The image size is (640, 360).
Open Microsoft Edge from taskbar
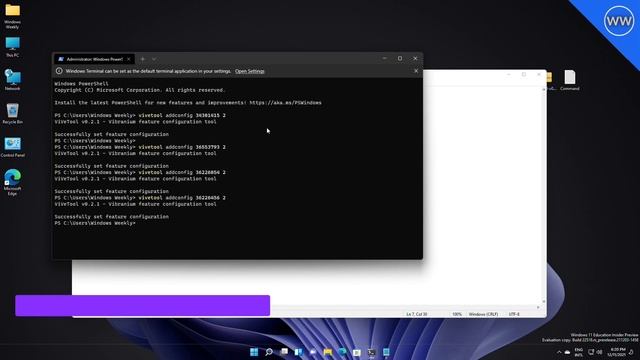click(x=342, y=352)
